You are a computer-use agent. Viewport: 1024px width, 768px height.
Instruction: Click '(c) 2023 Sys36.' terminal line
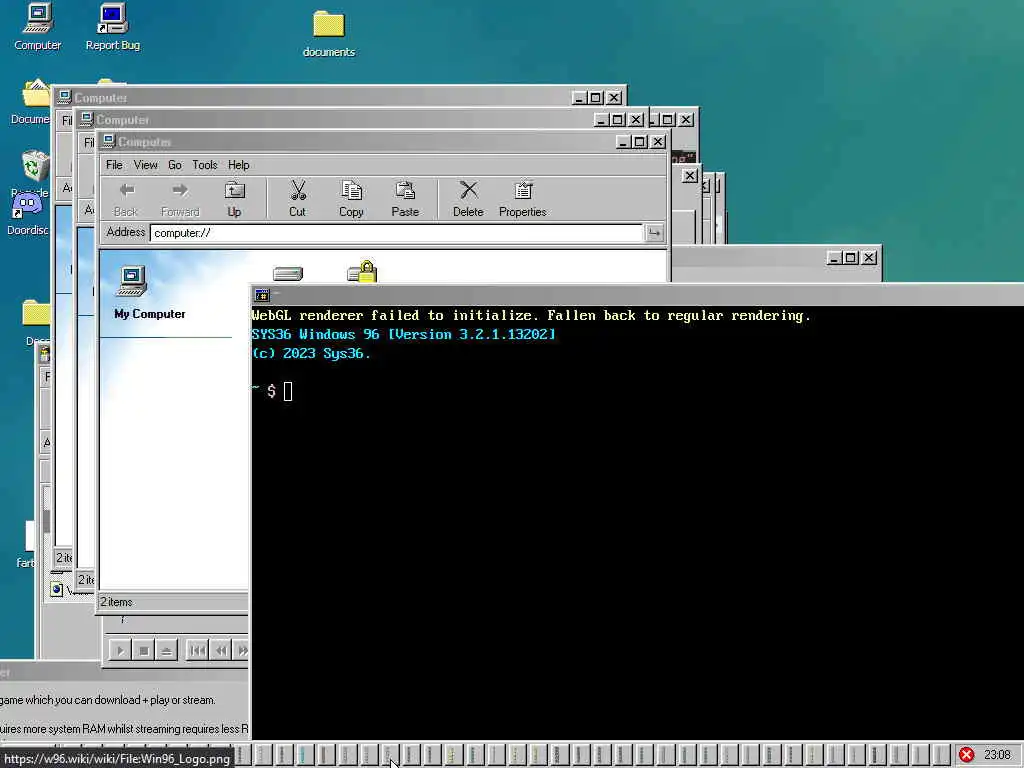click(311, 353)
